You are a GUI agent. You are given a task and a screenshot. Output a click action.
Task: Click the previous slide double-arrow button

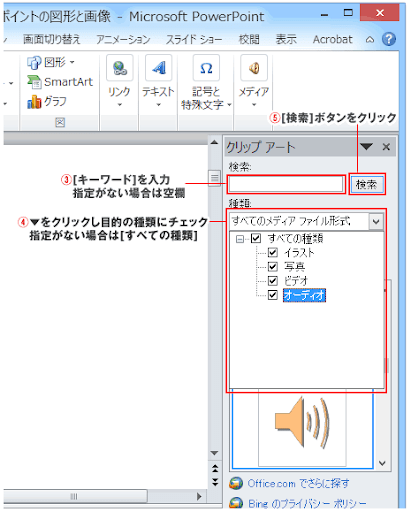click(215, 468)
